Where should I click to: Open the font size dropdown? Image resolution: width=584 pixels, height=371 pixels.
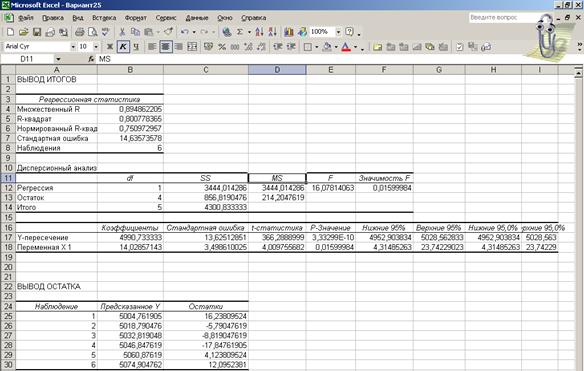[x=96, y=47]
